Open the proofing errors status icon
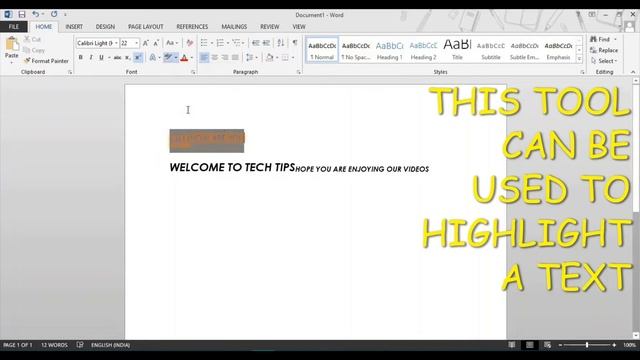This screenshot has height=360, width=640. pyautogui.click(x=80, y=345)
